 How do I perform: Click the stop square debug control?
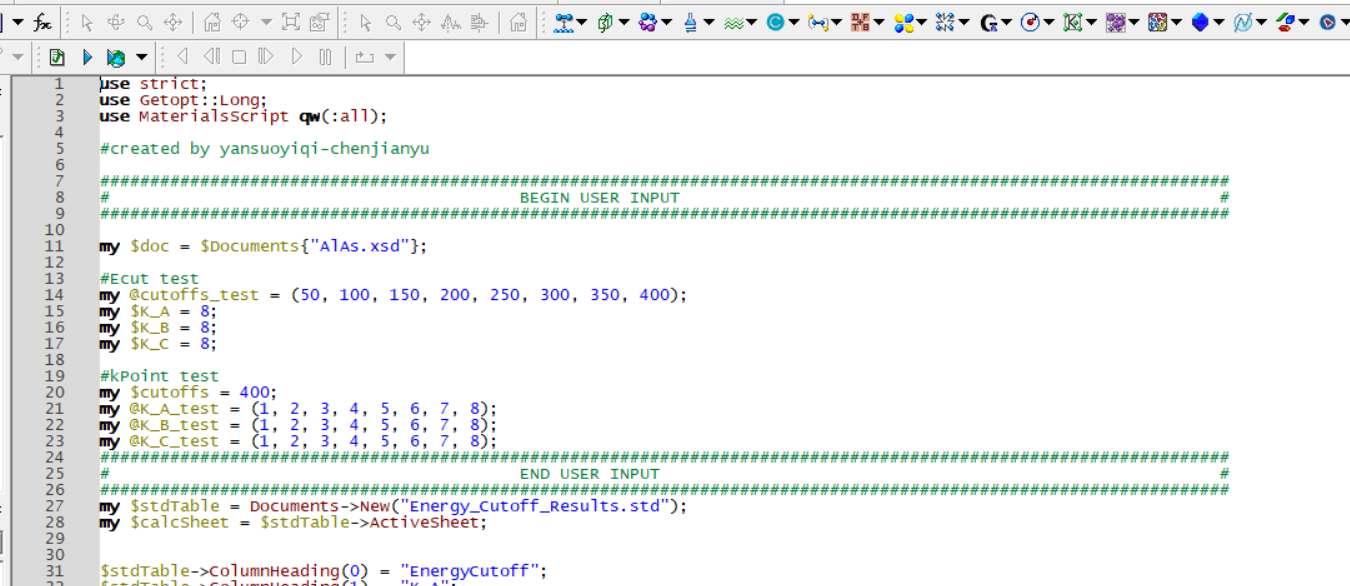[239, 58]
